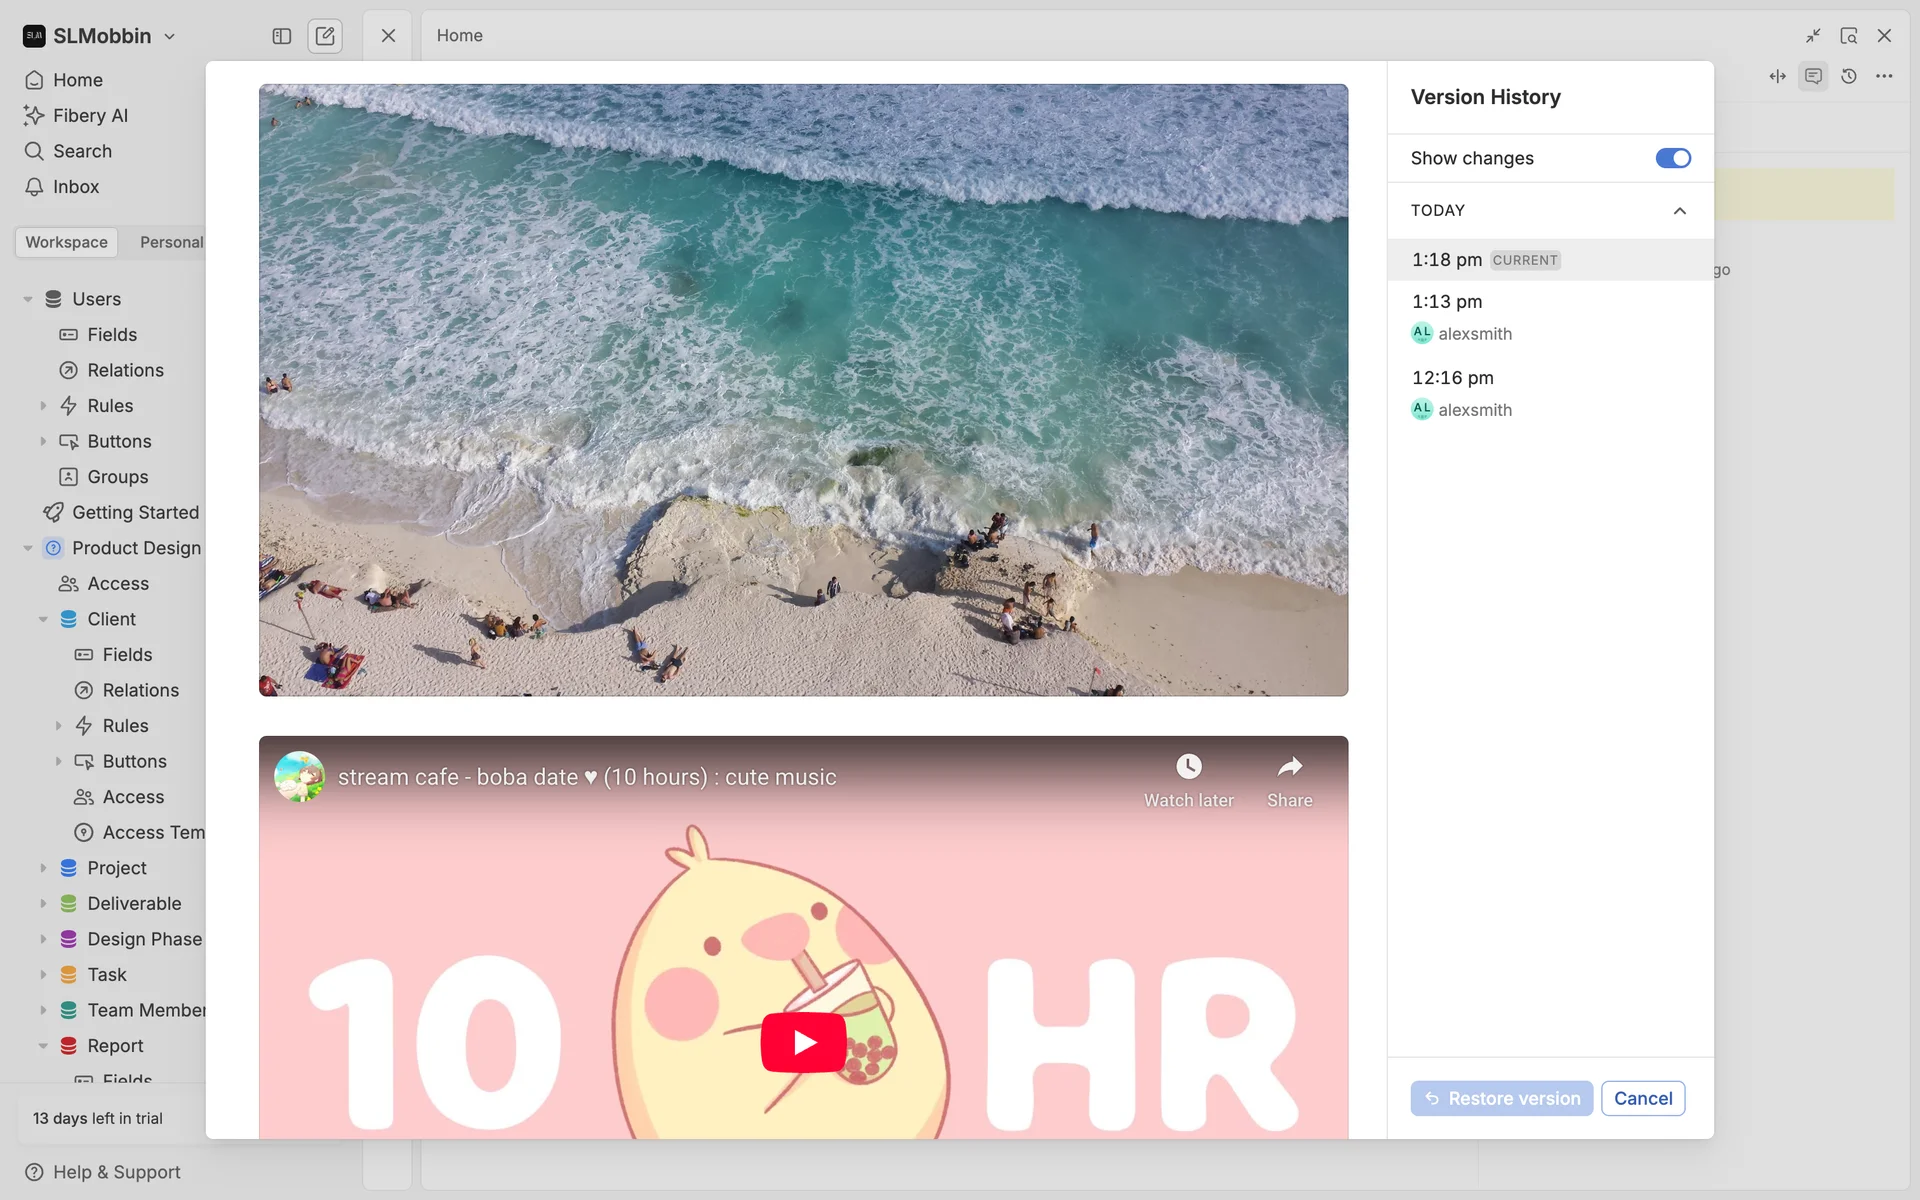This screenshot has width=1920, height=1200.
Task: Click the Restore version button
Action: 1501,1098
